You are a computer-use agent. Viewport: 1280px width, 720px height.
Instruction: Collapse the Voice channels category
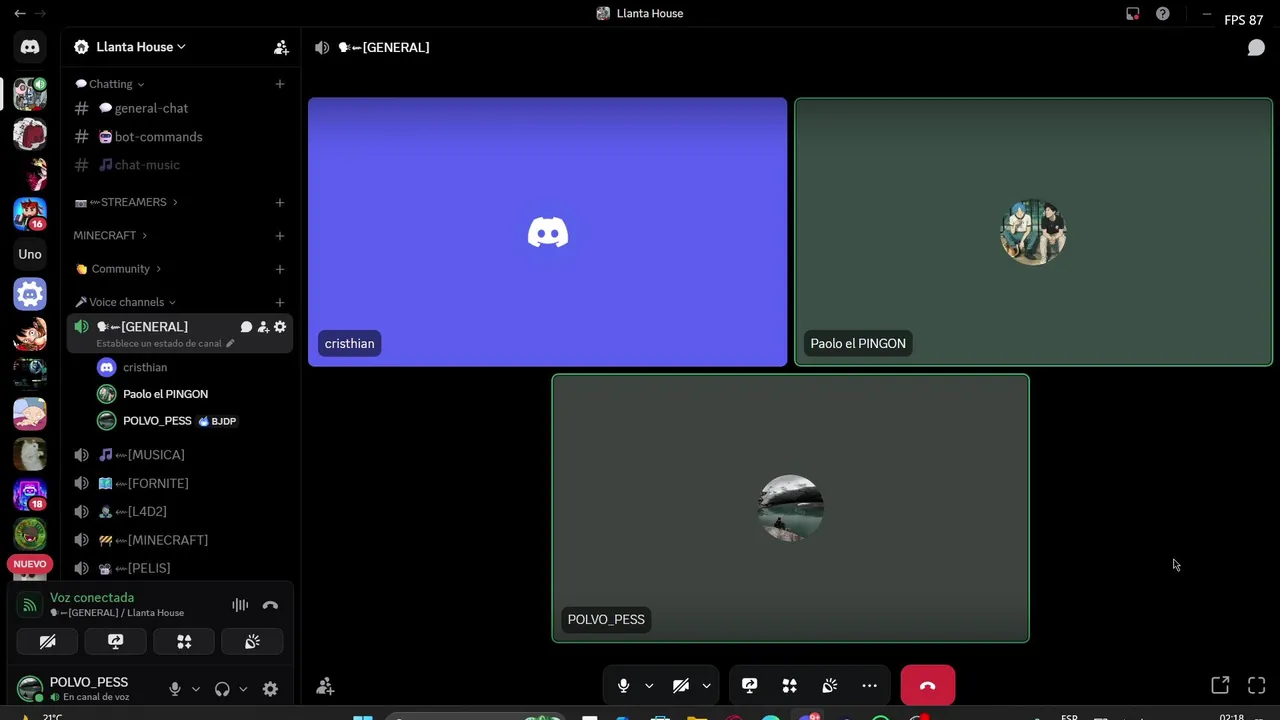[x=125, y=302]
